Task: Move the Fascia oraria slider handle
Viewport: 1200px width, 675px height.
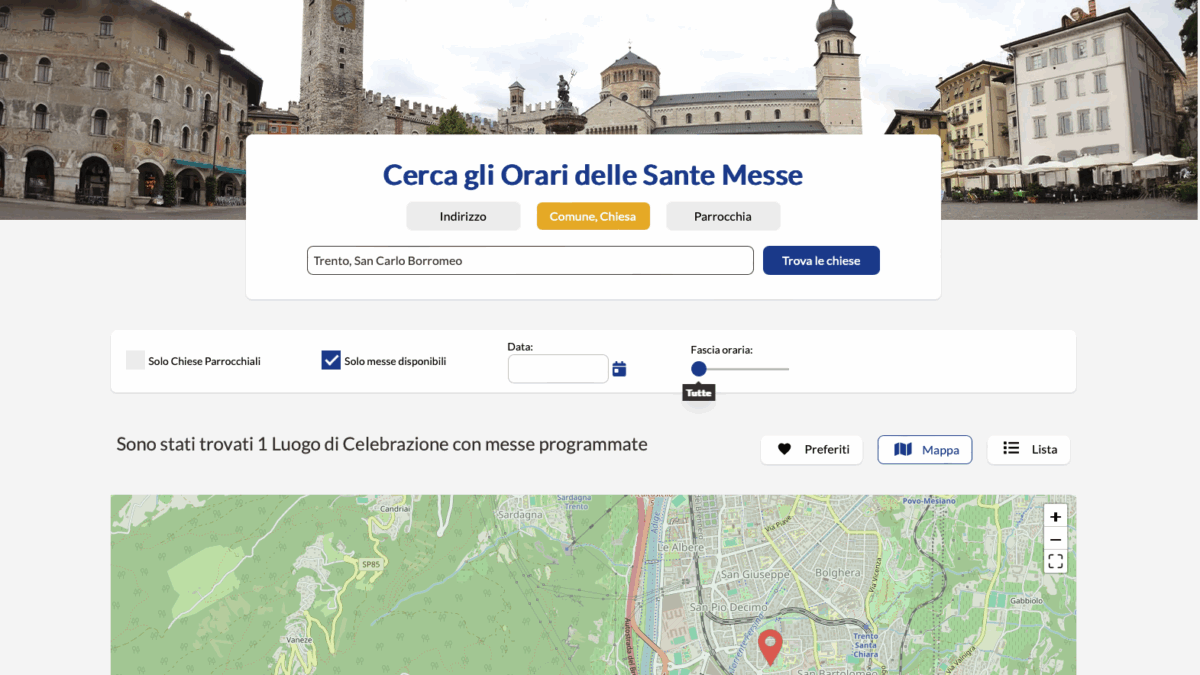Action: (698, 368)
